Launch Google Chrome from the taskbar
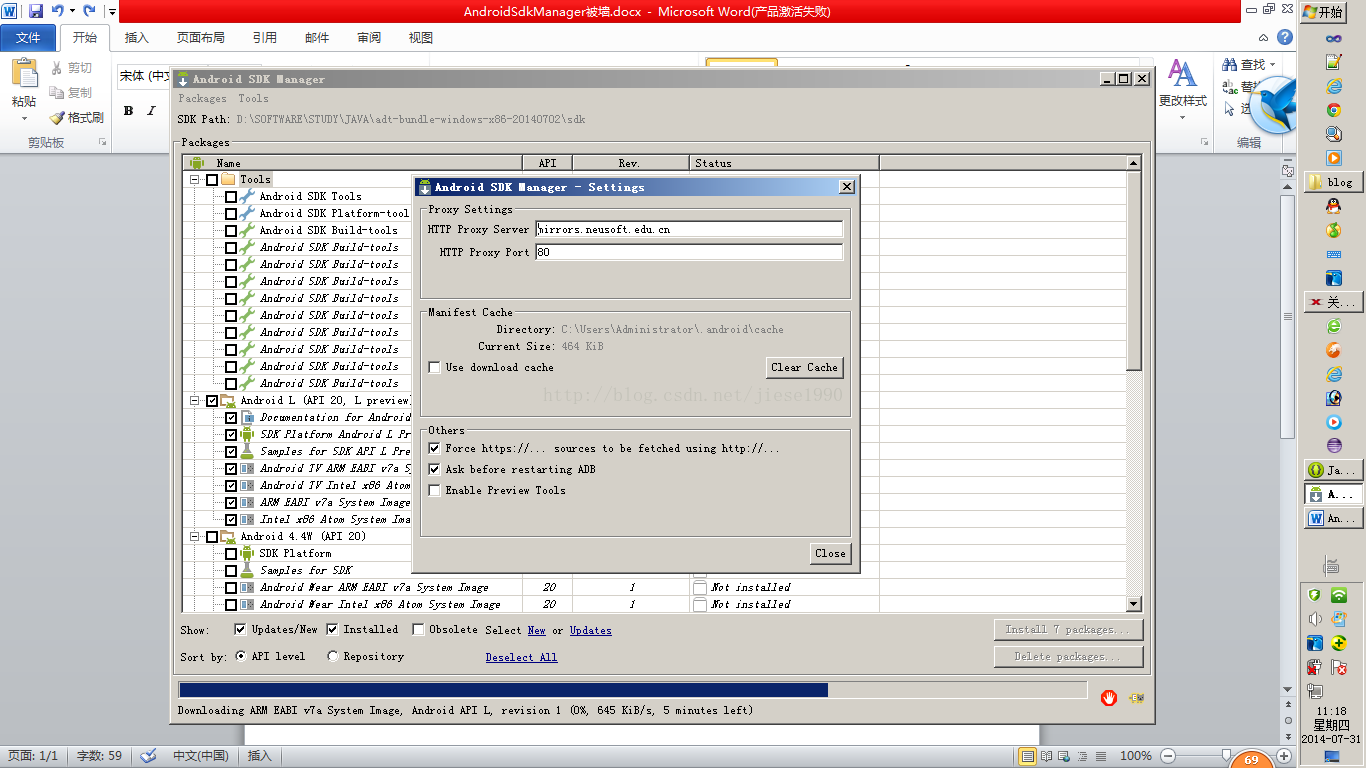The image size is (1366, 768). pos(1333,110)
